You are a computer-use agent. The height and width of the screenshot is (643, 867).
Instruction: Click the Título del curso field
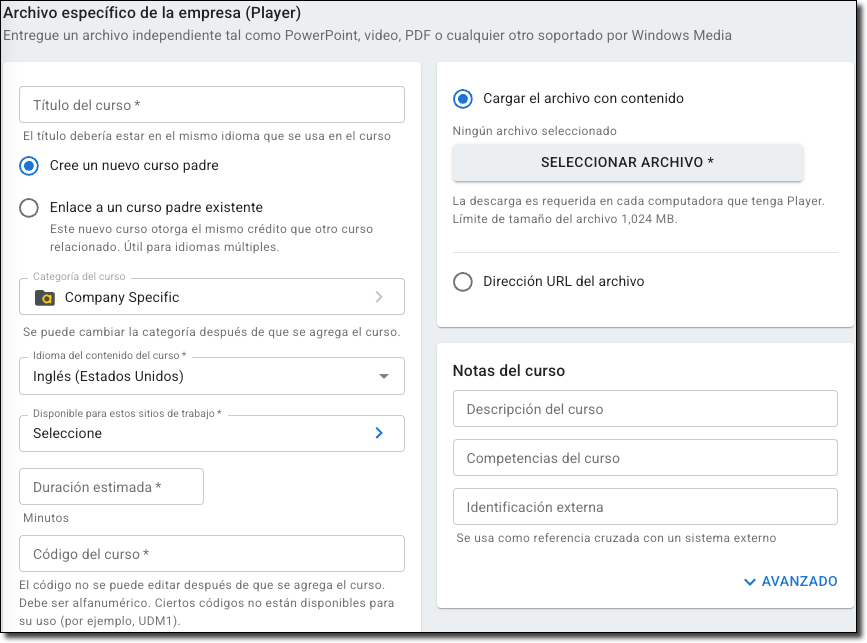click(212, 105)
